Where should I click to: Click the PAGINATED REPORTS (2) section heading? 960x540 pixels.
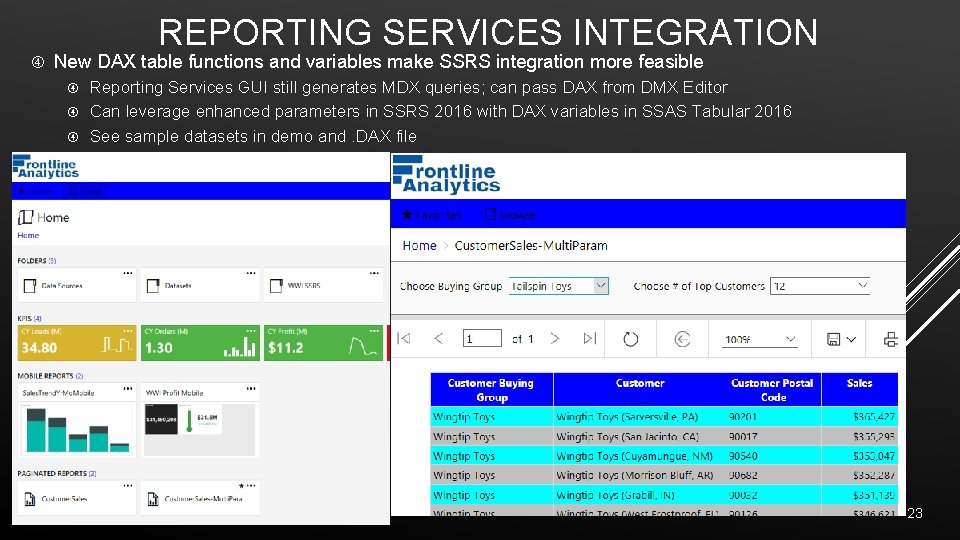57,473
